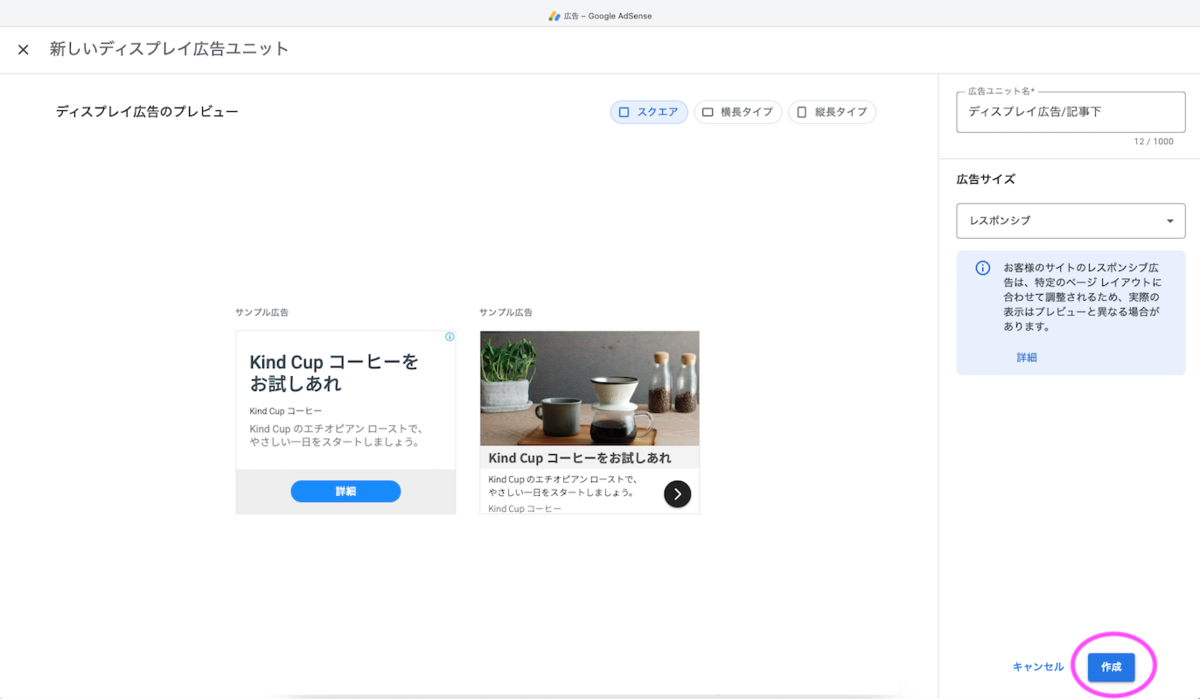Click the coffee photo in sample ad
Image resolution: width=1200 pixels, height=699 pixels.
click(x=590, y=388)
